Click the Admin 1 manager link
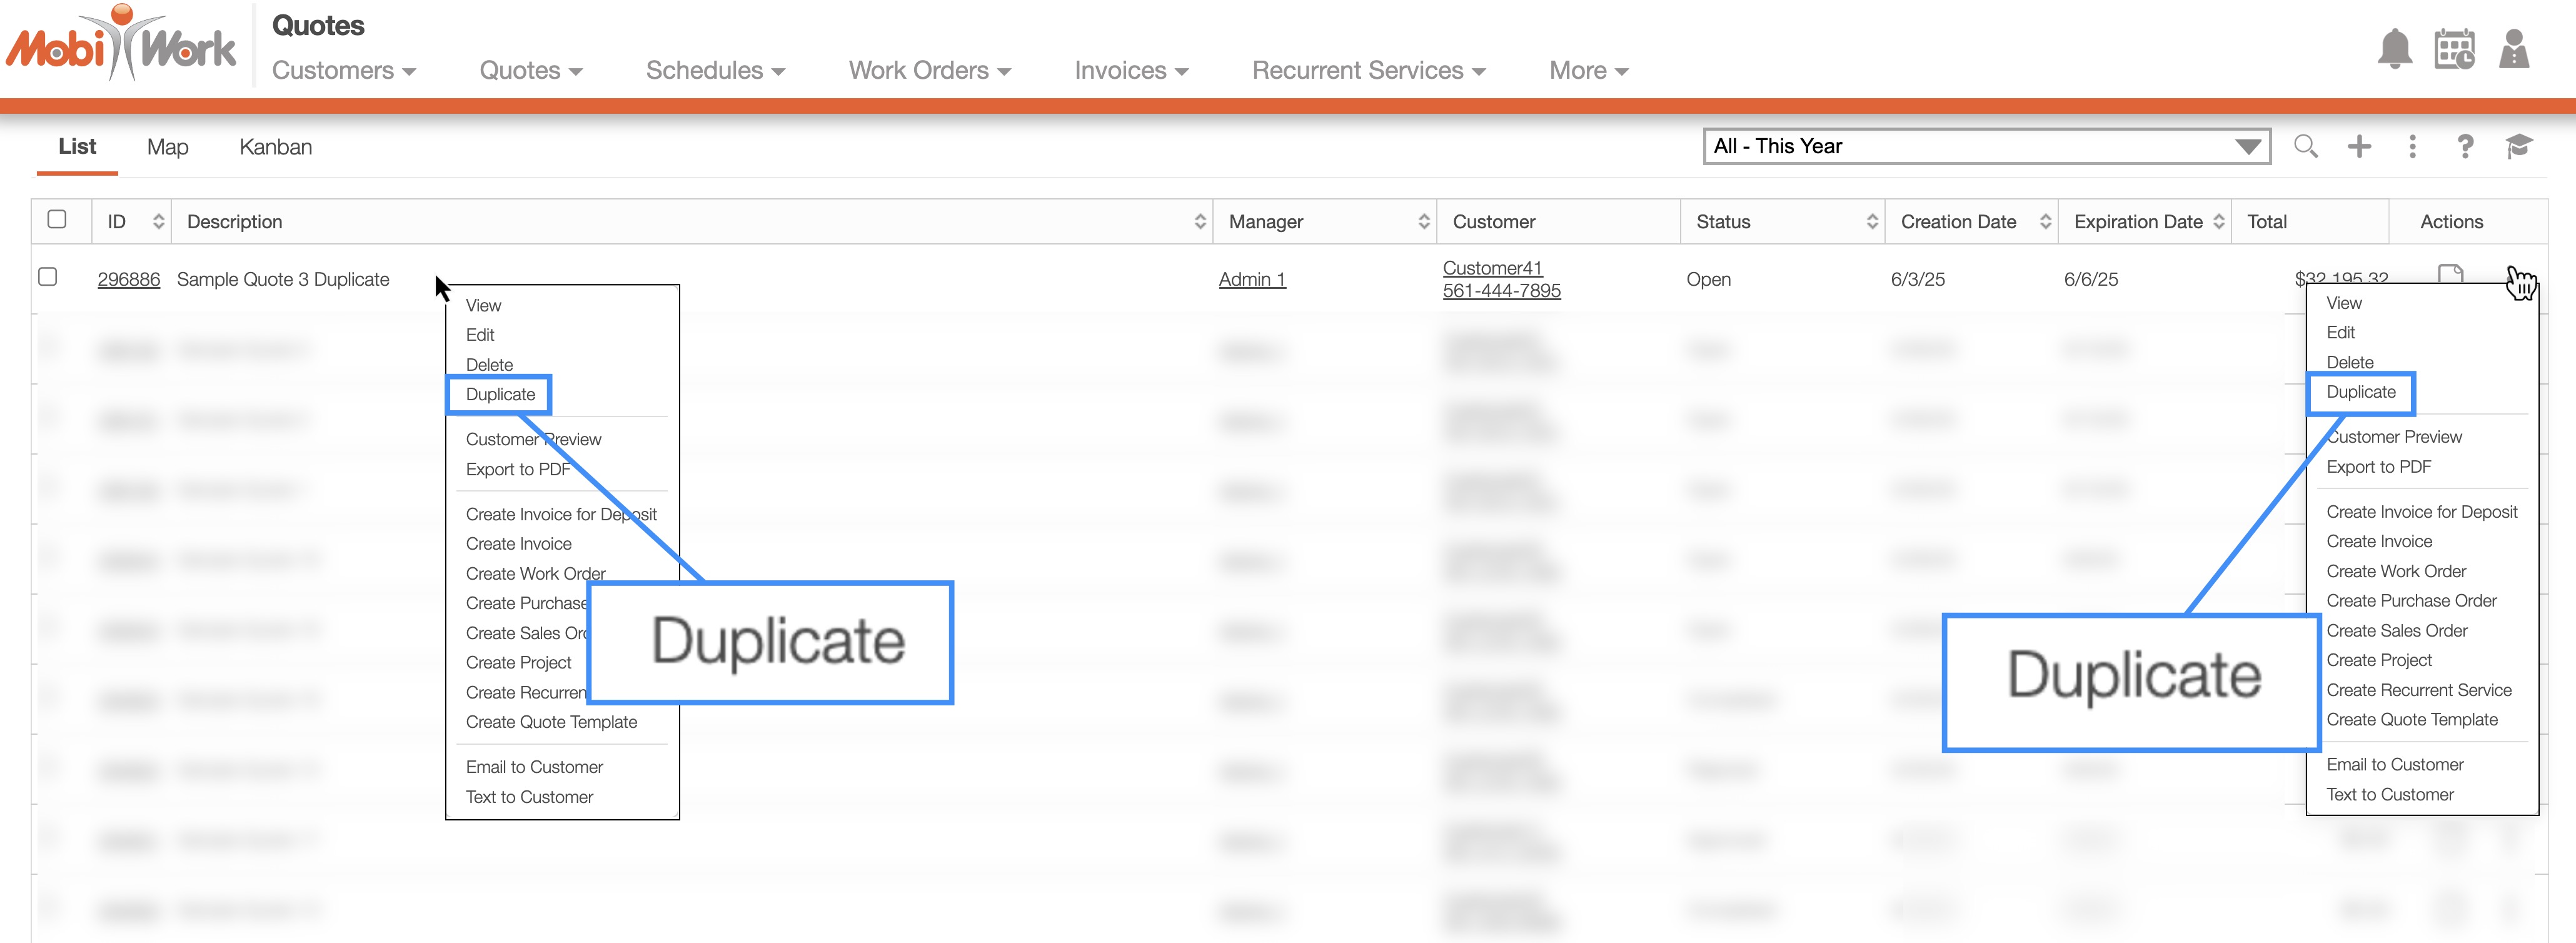2576x943 pixels. coord(1251,280)
